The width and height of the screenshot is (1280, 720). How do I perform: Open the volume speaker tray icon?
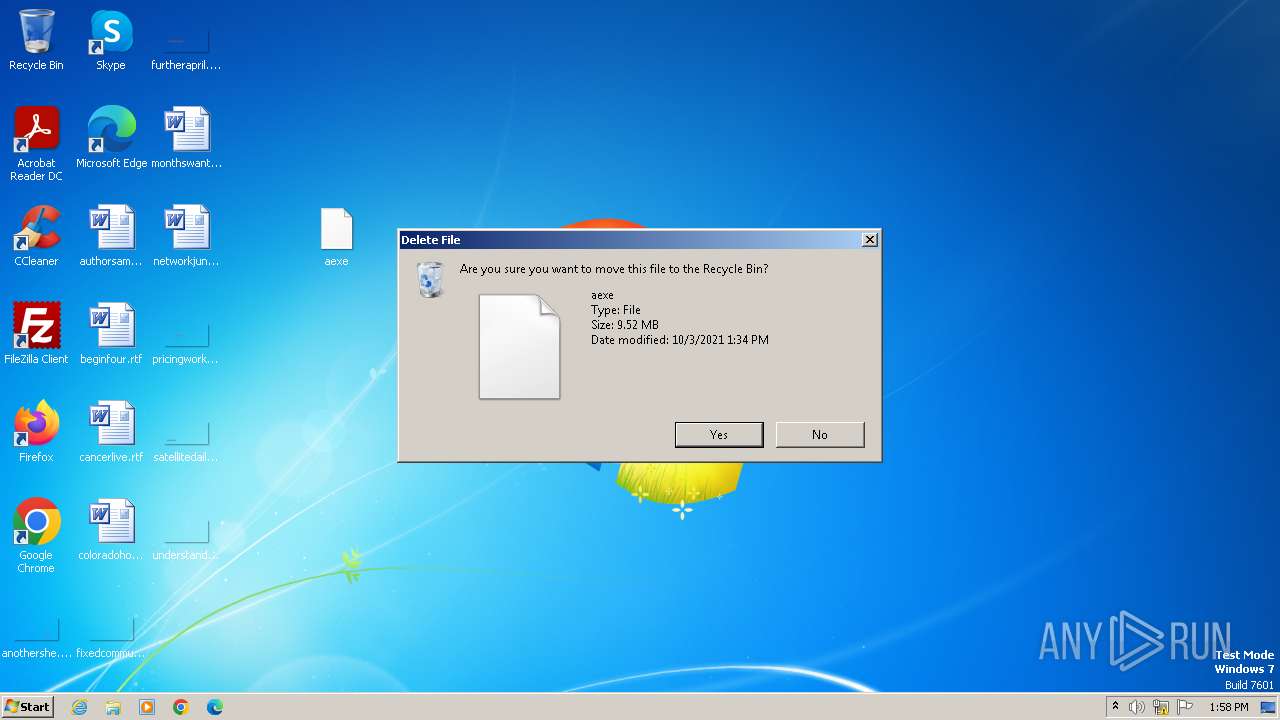tap(1137, 707)
